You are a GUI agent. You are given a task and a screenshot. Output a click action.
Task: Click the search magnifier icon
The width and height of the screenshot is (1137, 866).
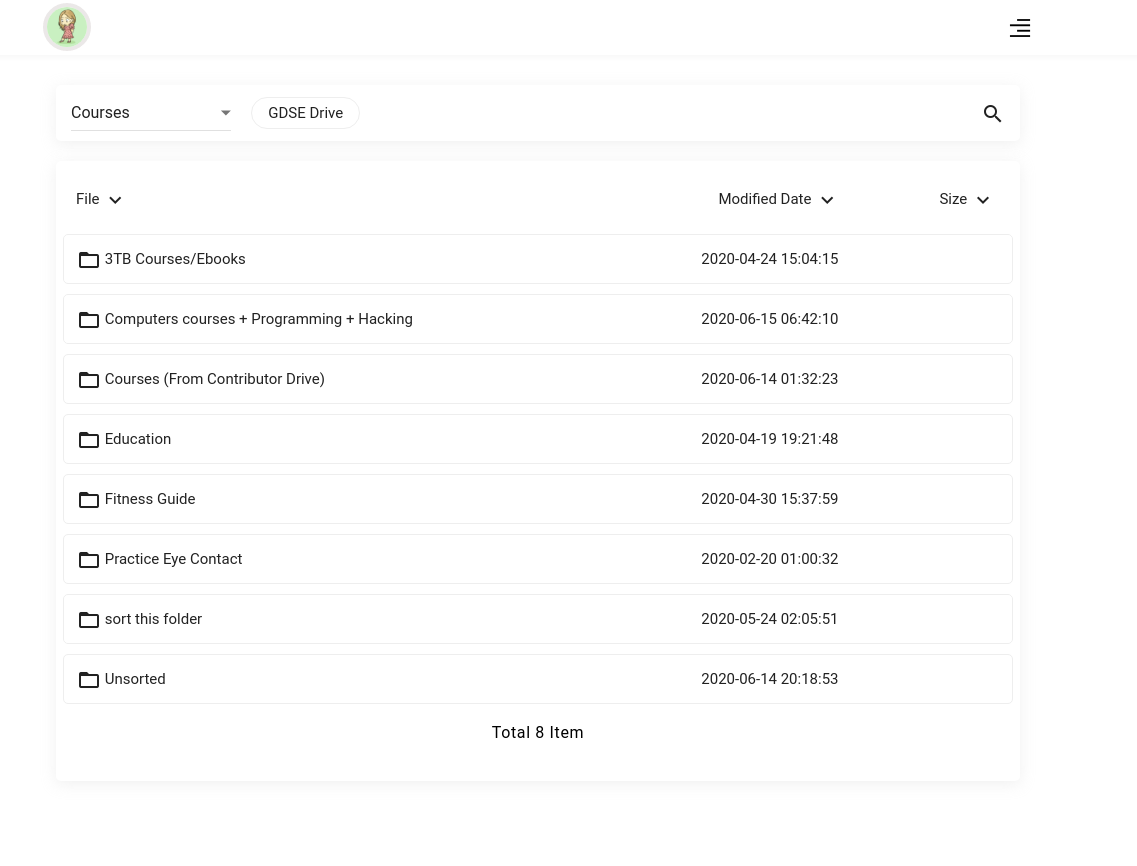click(992, 113)
